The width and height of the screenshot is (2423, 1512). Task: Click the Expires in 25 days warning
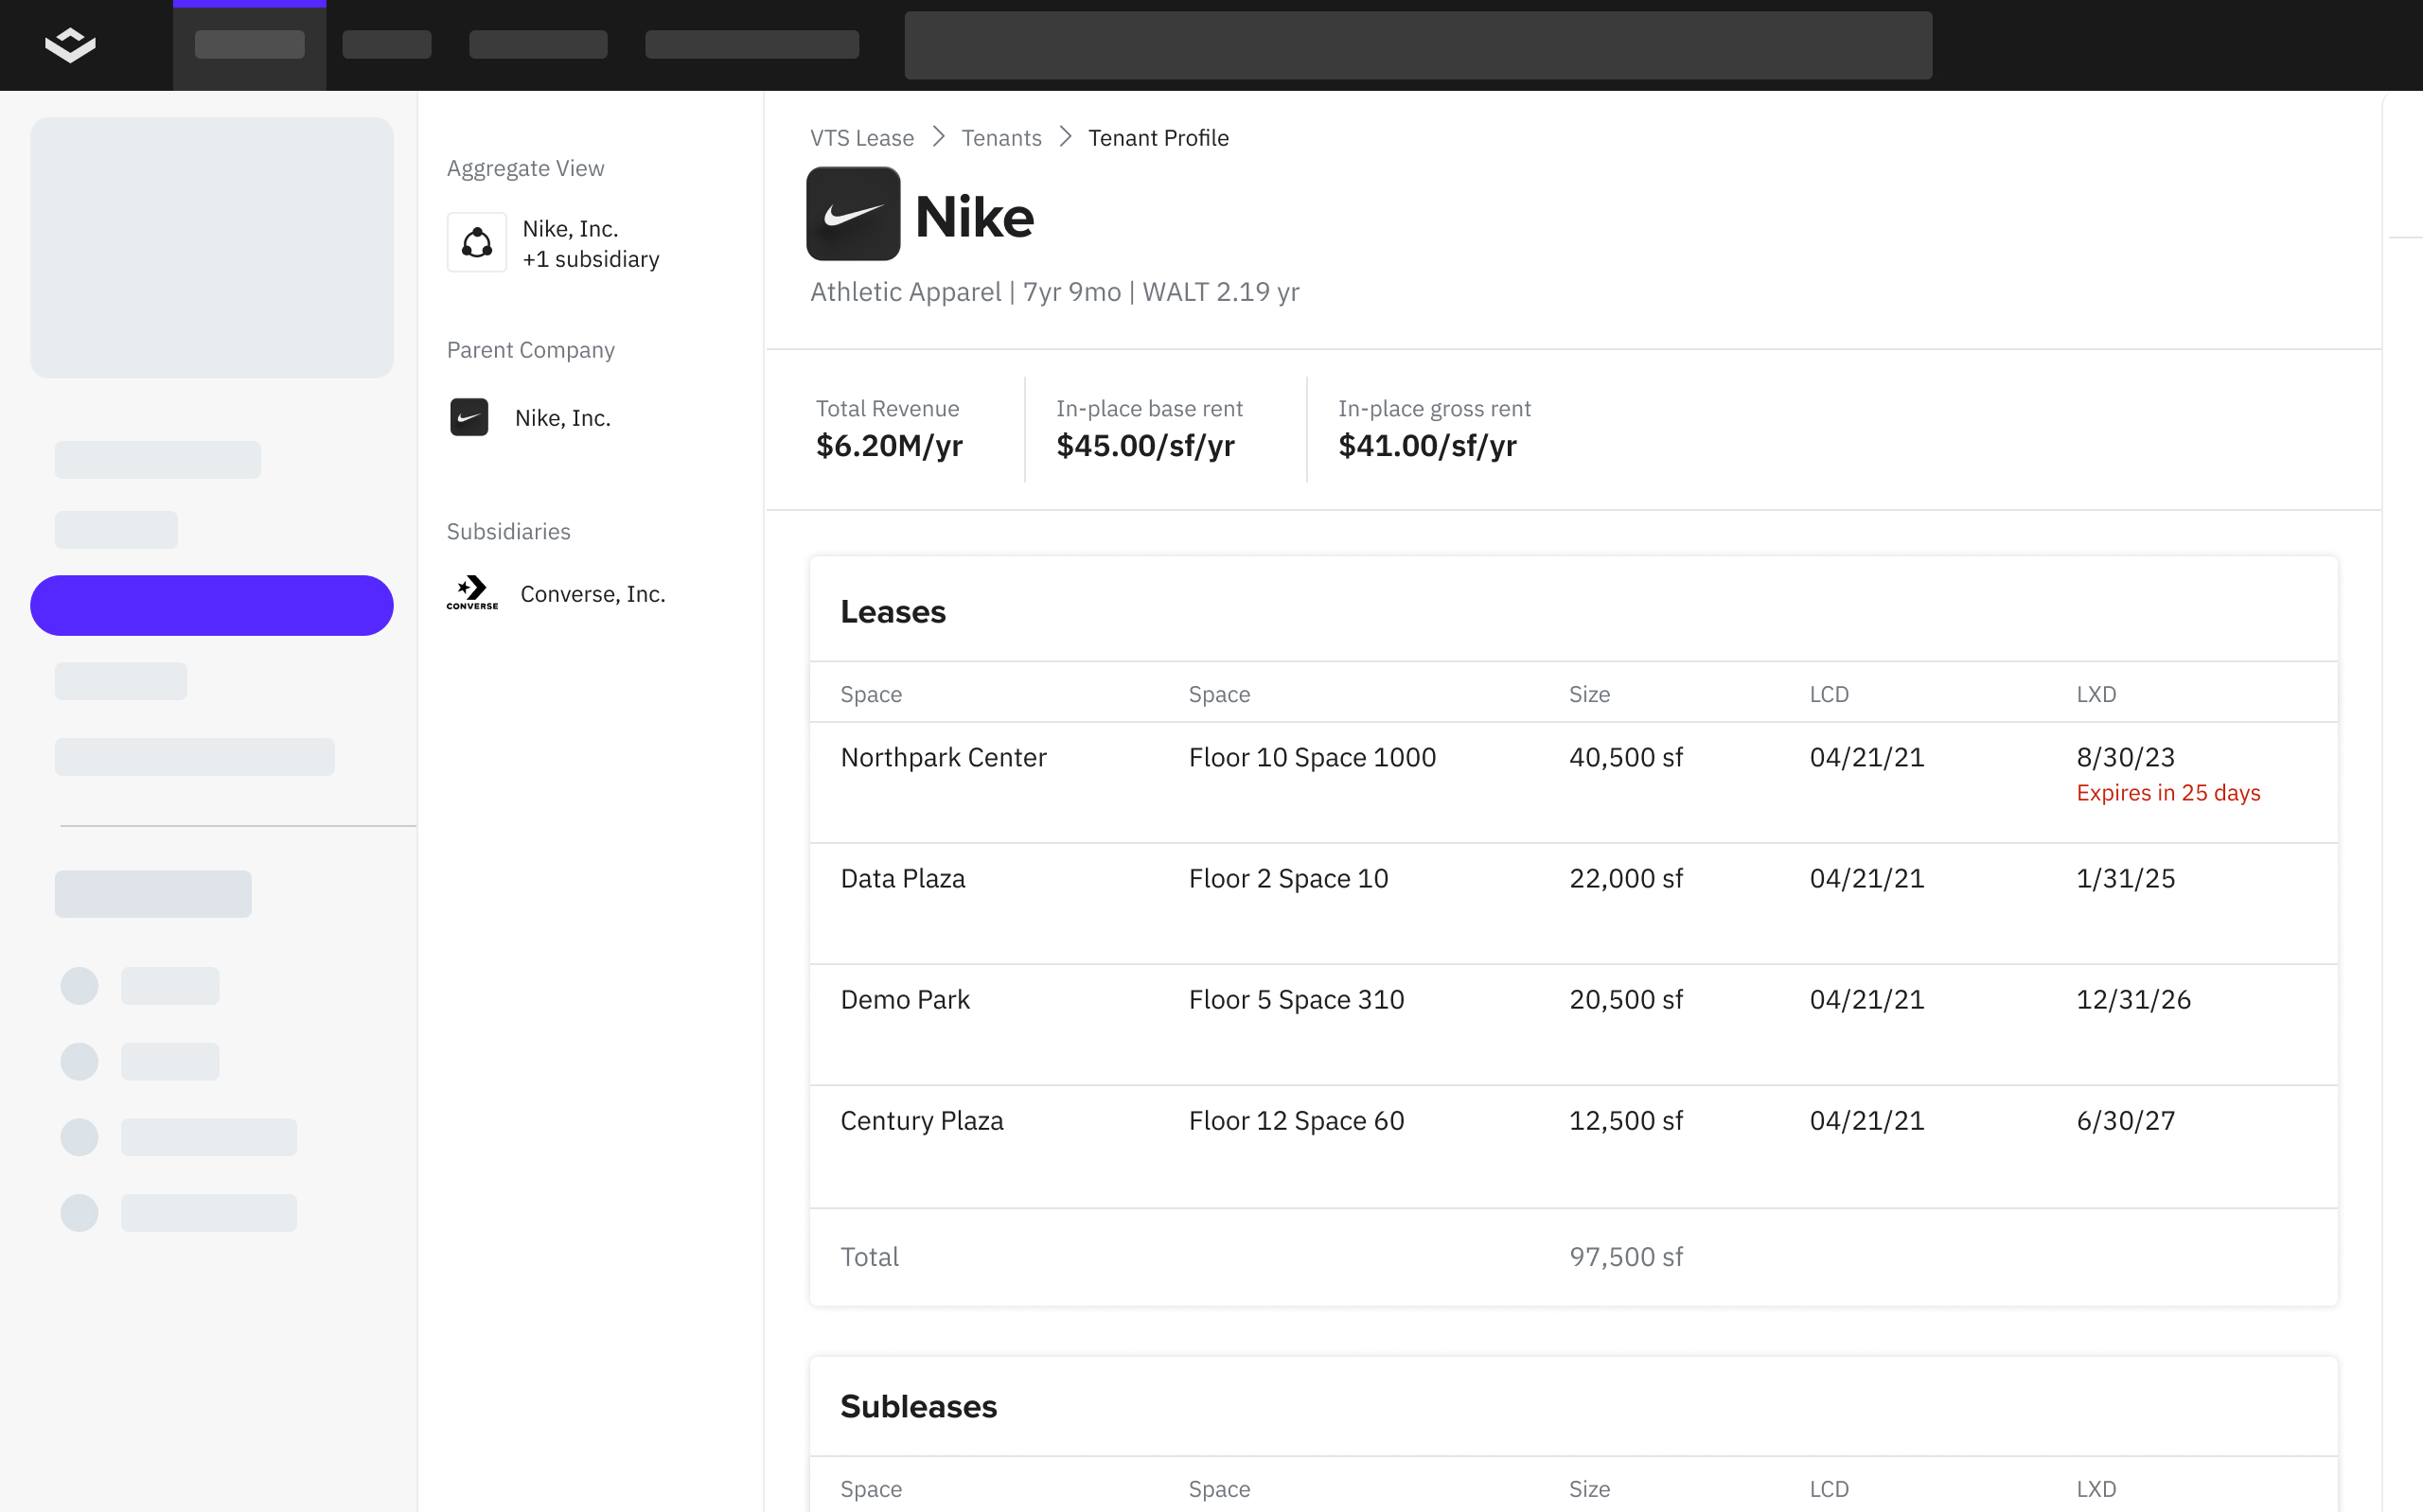tap(2168, 792)
